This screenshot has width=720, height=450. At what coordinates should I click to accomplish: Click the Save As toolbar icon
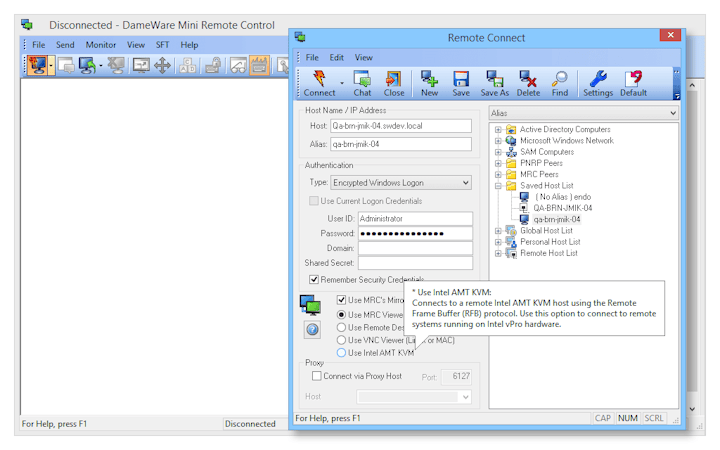pos(495,84)
